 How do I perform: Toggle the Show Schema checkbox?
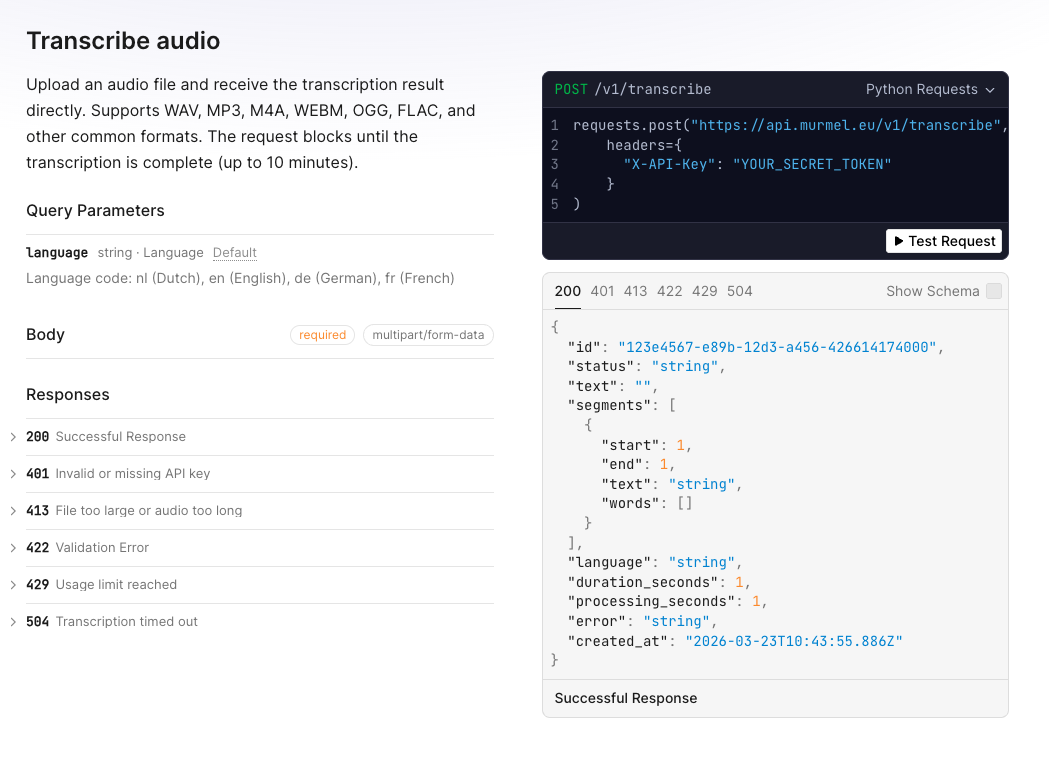pos(994,291)
